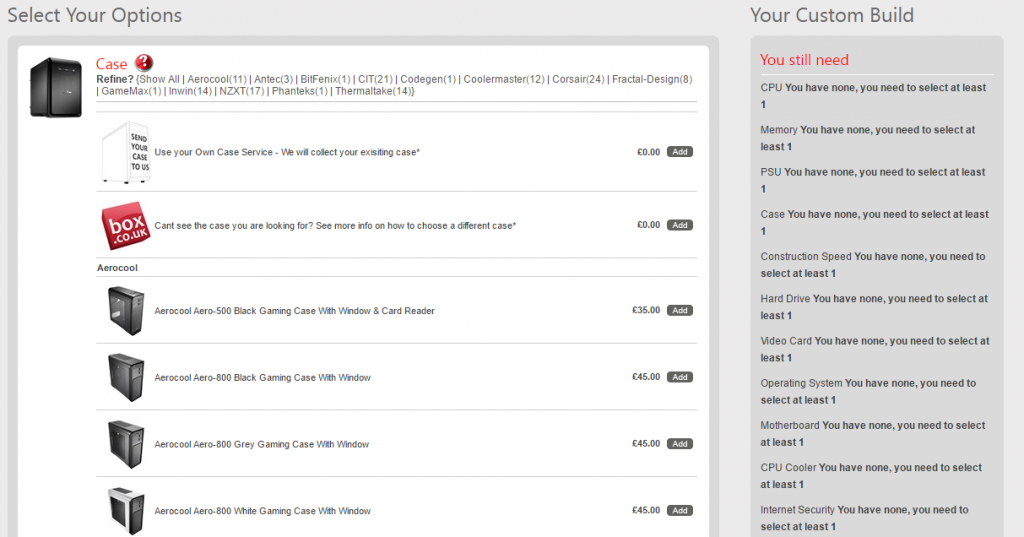Viewport: 1024px width, 537px height.
Task: Click the CPU requirement in build list
Action: (874, 96)
